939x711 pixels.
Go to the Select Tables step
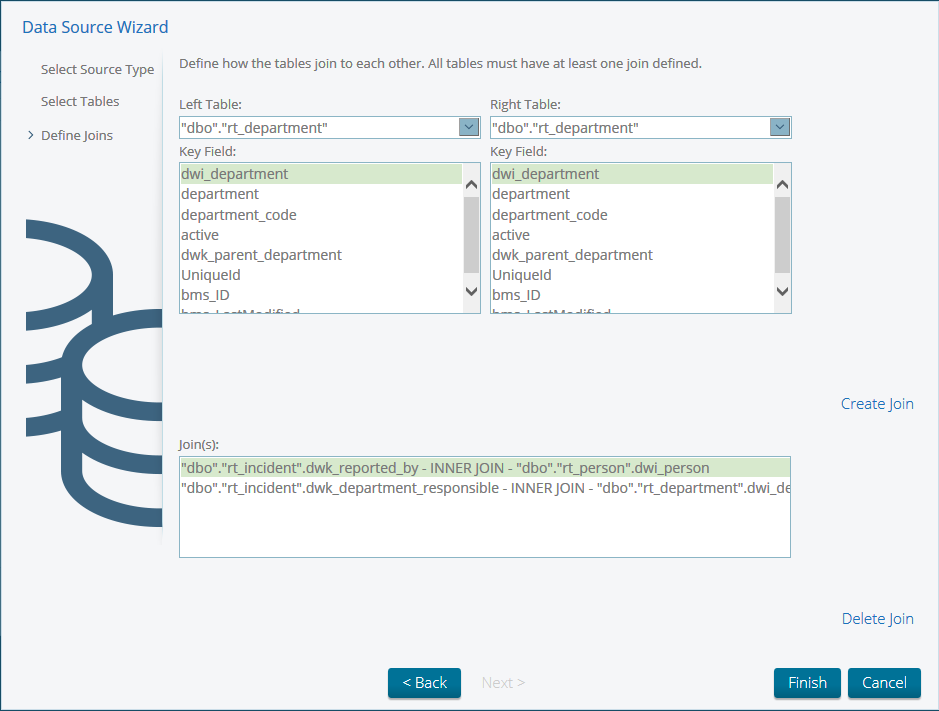80,101
